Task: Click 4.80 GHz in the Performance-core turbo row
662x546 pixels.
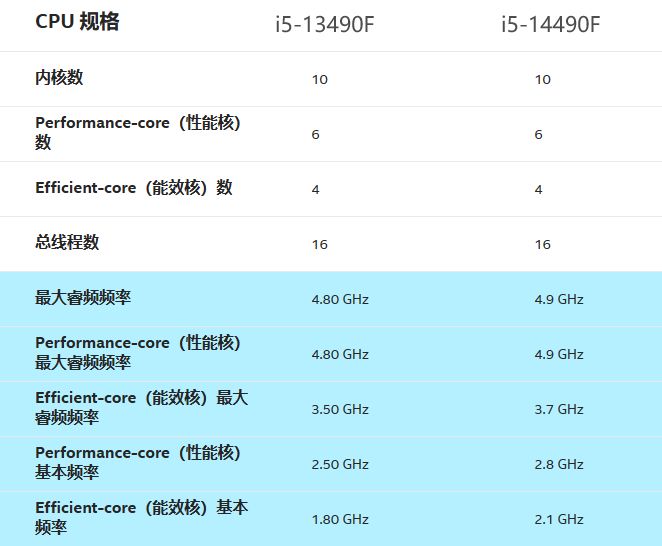Action: click(340, 354)
